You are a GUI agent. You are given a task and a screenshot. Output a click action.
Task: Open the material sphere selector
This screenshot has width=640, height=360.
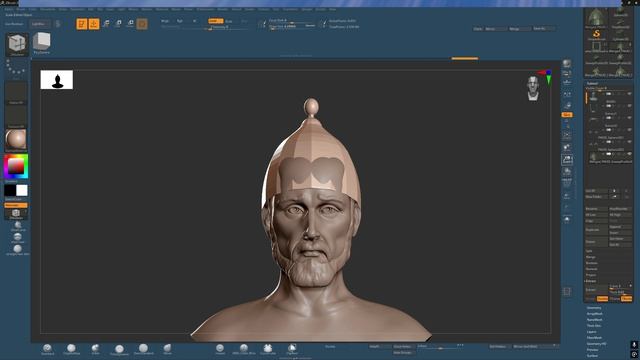click(16, 140)
